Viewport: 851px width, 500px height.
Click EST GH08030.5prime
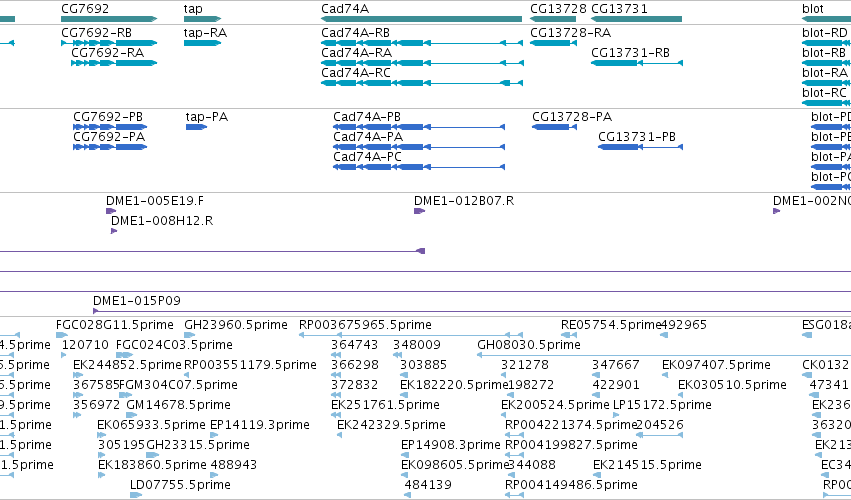coord(664,355)
